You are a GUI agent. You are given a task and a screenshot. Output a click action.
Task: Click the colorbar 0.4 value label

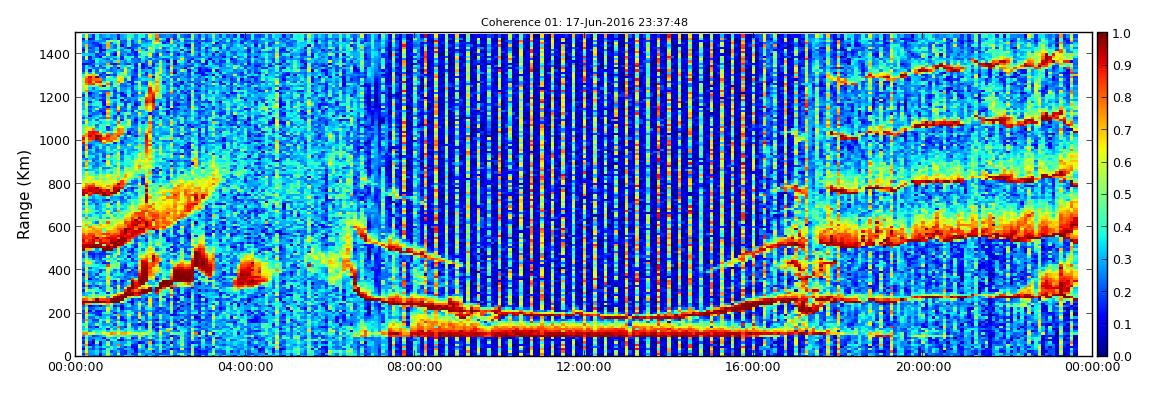(x=1124, y=227)
